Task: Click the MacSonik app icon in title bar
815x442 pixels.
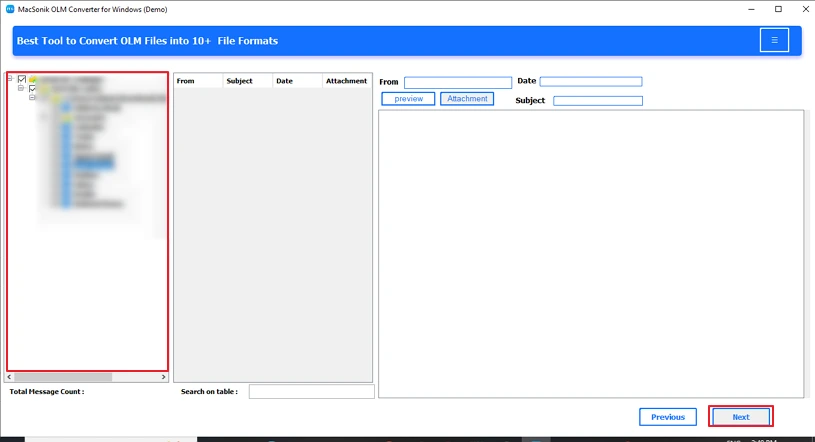Action: pos(8,9)
